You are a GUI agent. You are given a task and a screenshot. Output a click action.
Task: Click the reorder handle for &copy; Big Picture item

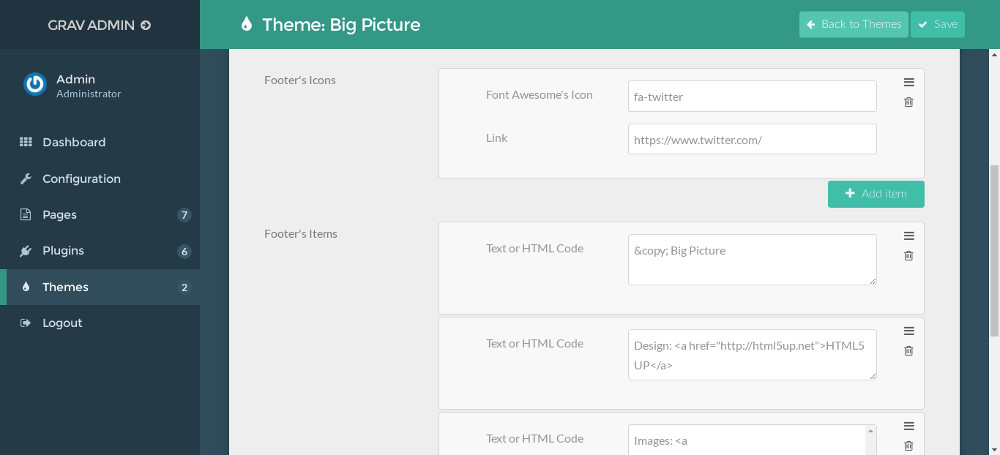pos(909,235)
